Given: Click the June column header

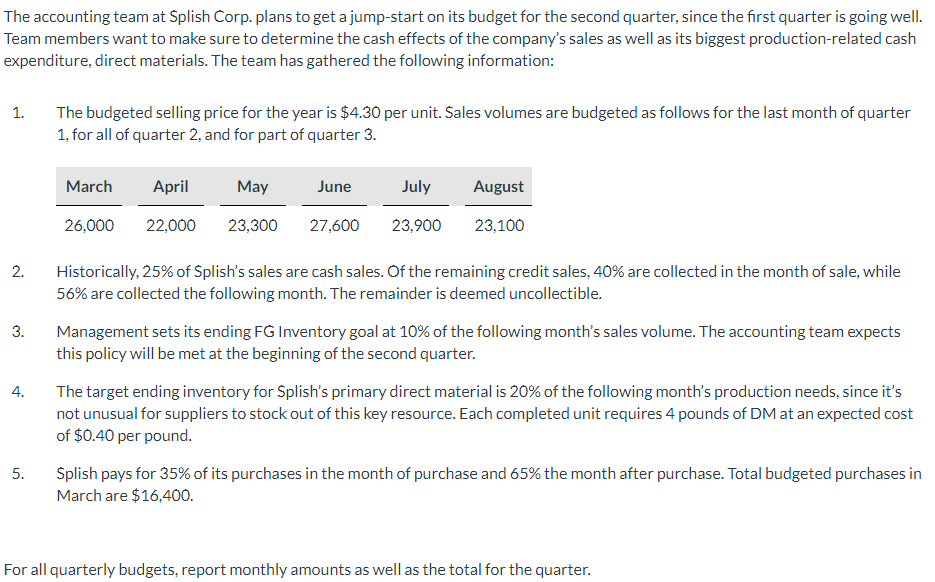Looking at the screenshot, I should [x=334, y=187].
